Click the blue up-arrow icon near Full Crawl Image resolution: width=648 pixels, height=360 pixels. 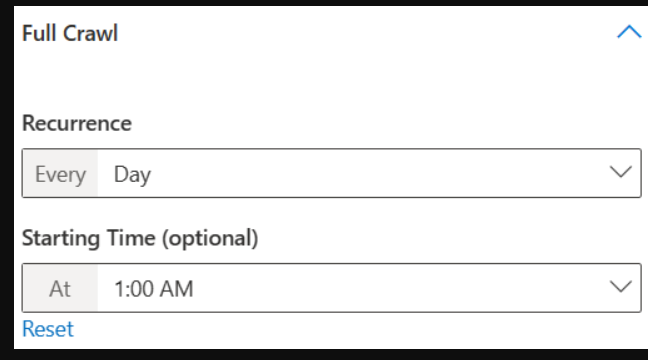click(629, 32)
